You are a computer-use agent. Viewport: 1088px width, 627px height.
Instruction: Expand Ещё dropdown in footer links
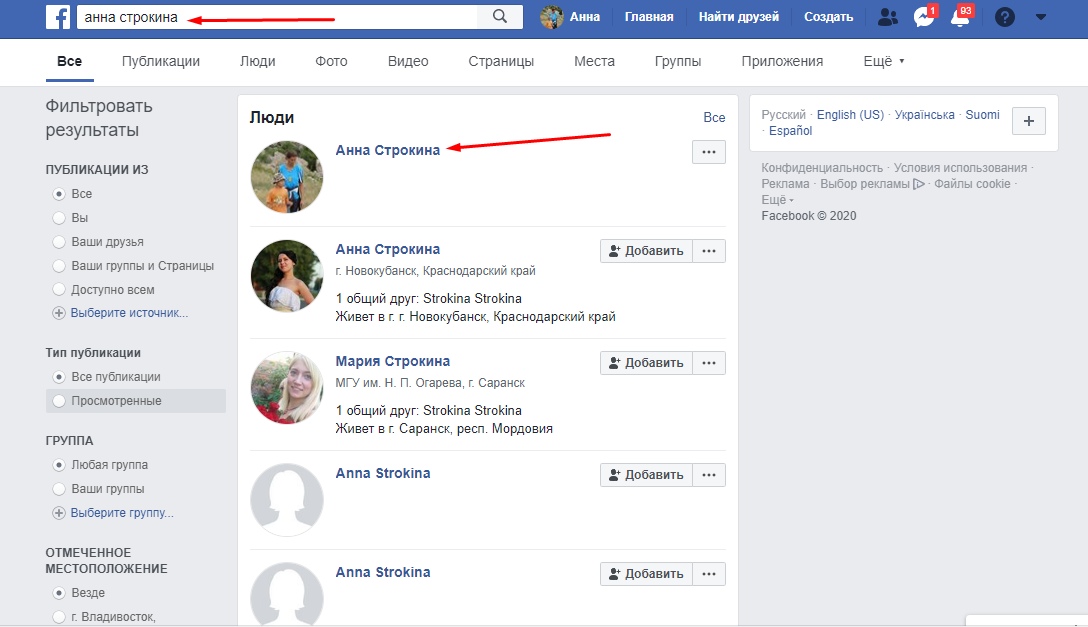pyautogui.click(x=777, y=200)
